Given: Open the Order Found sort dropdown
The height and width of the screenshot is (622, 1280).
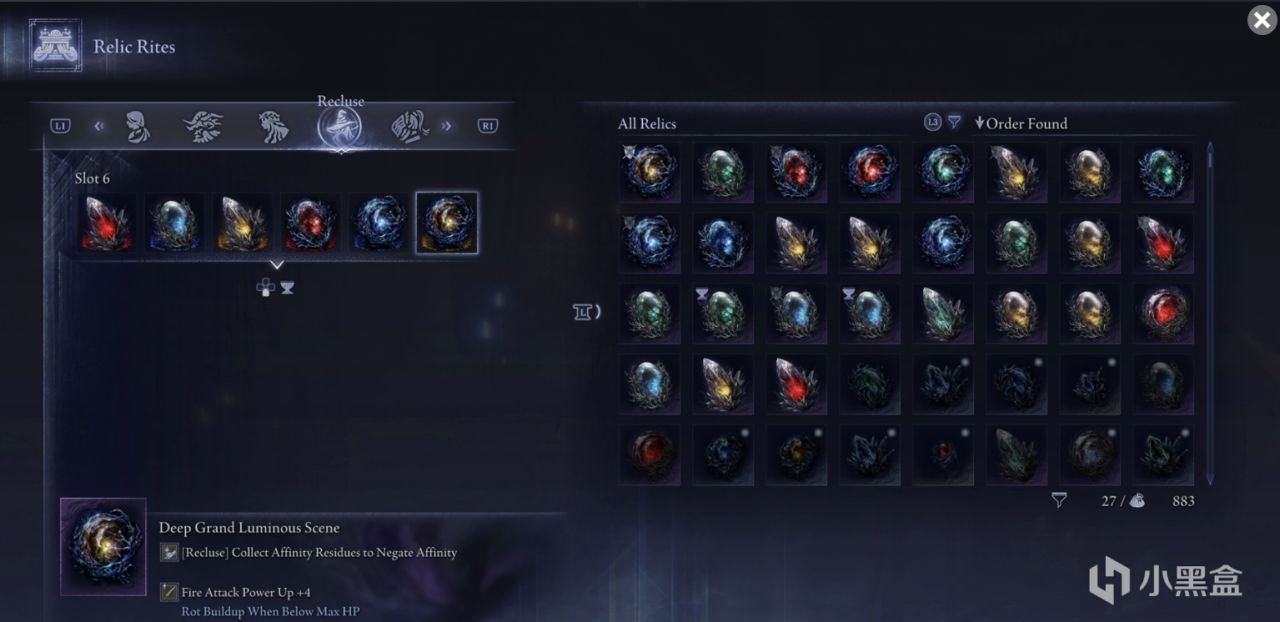Looking at the screenshot, I should 1021,123.
